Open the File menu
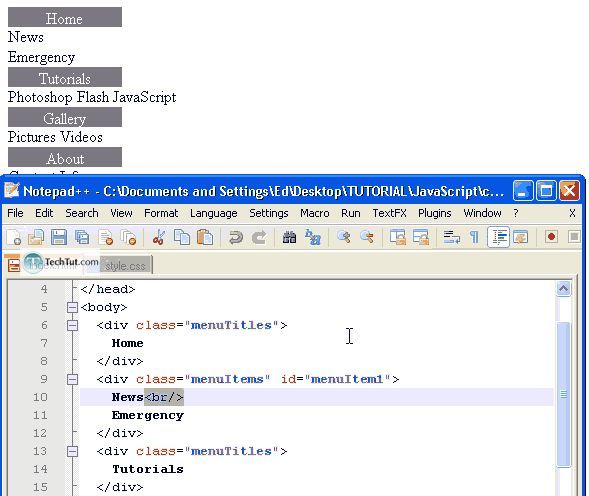Viewport: 589px width, 496px height. [15, 213]
